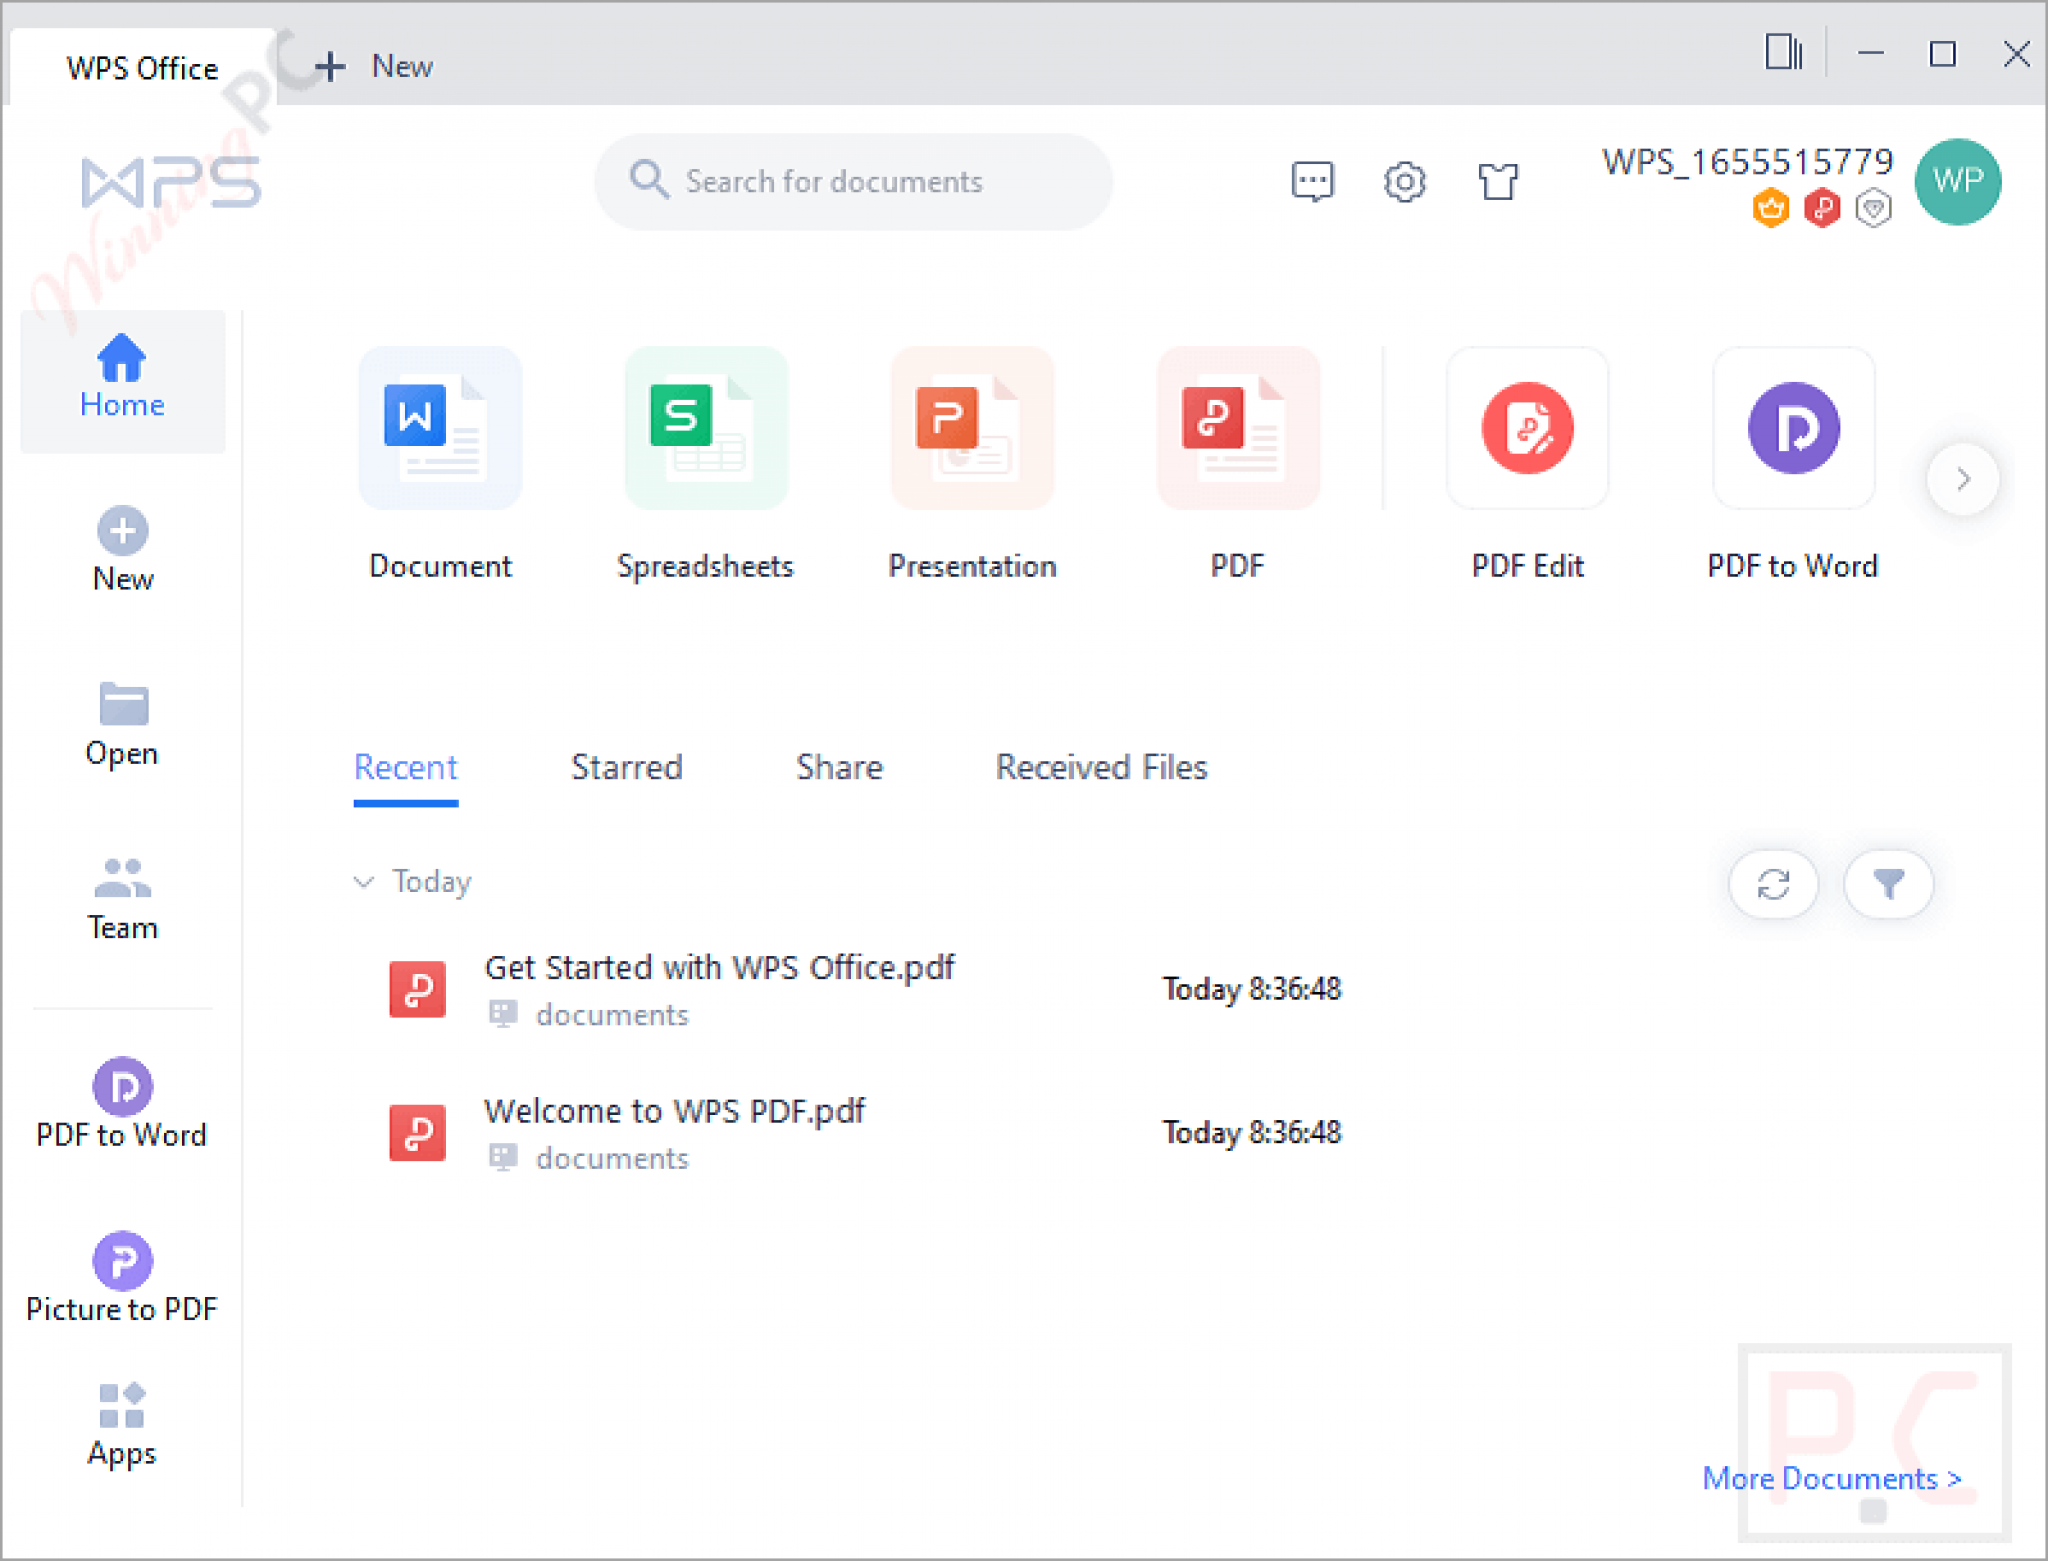
Task: Click the Search for documents field
Action: [852, 181]
